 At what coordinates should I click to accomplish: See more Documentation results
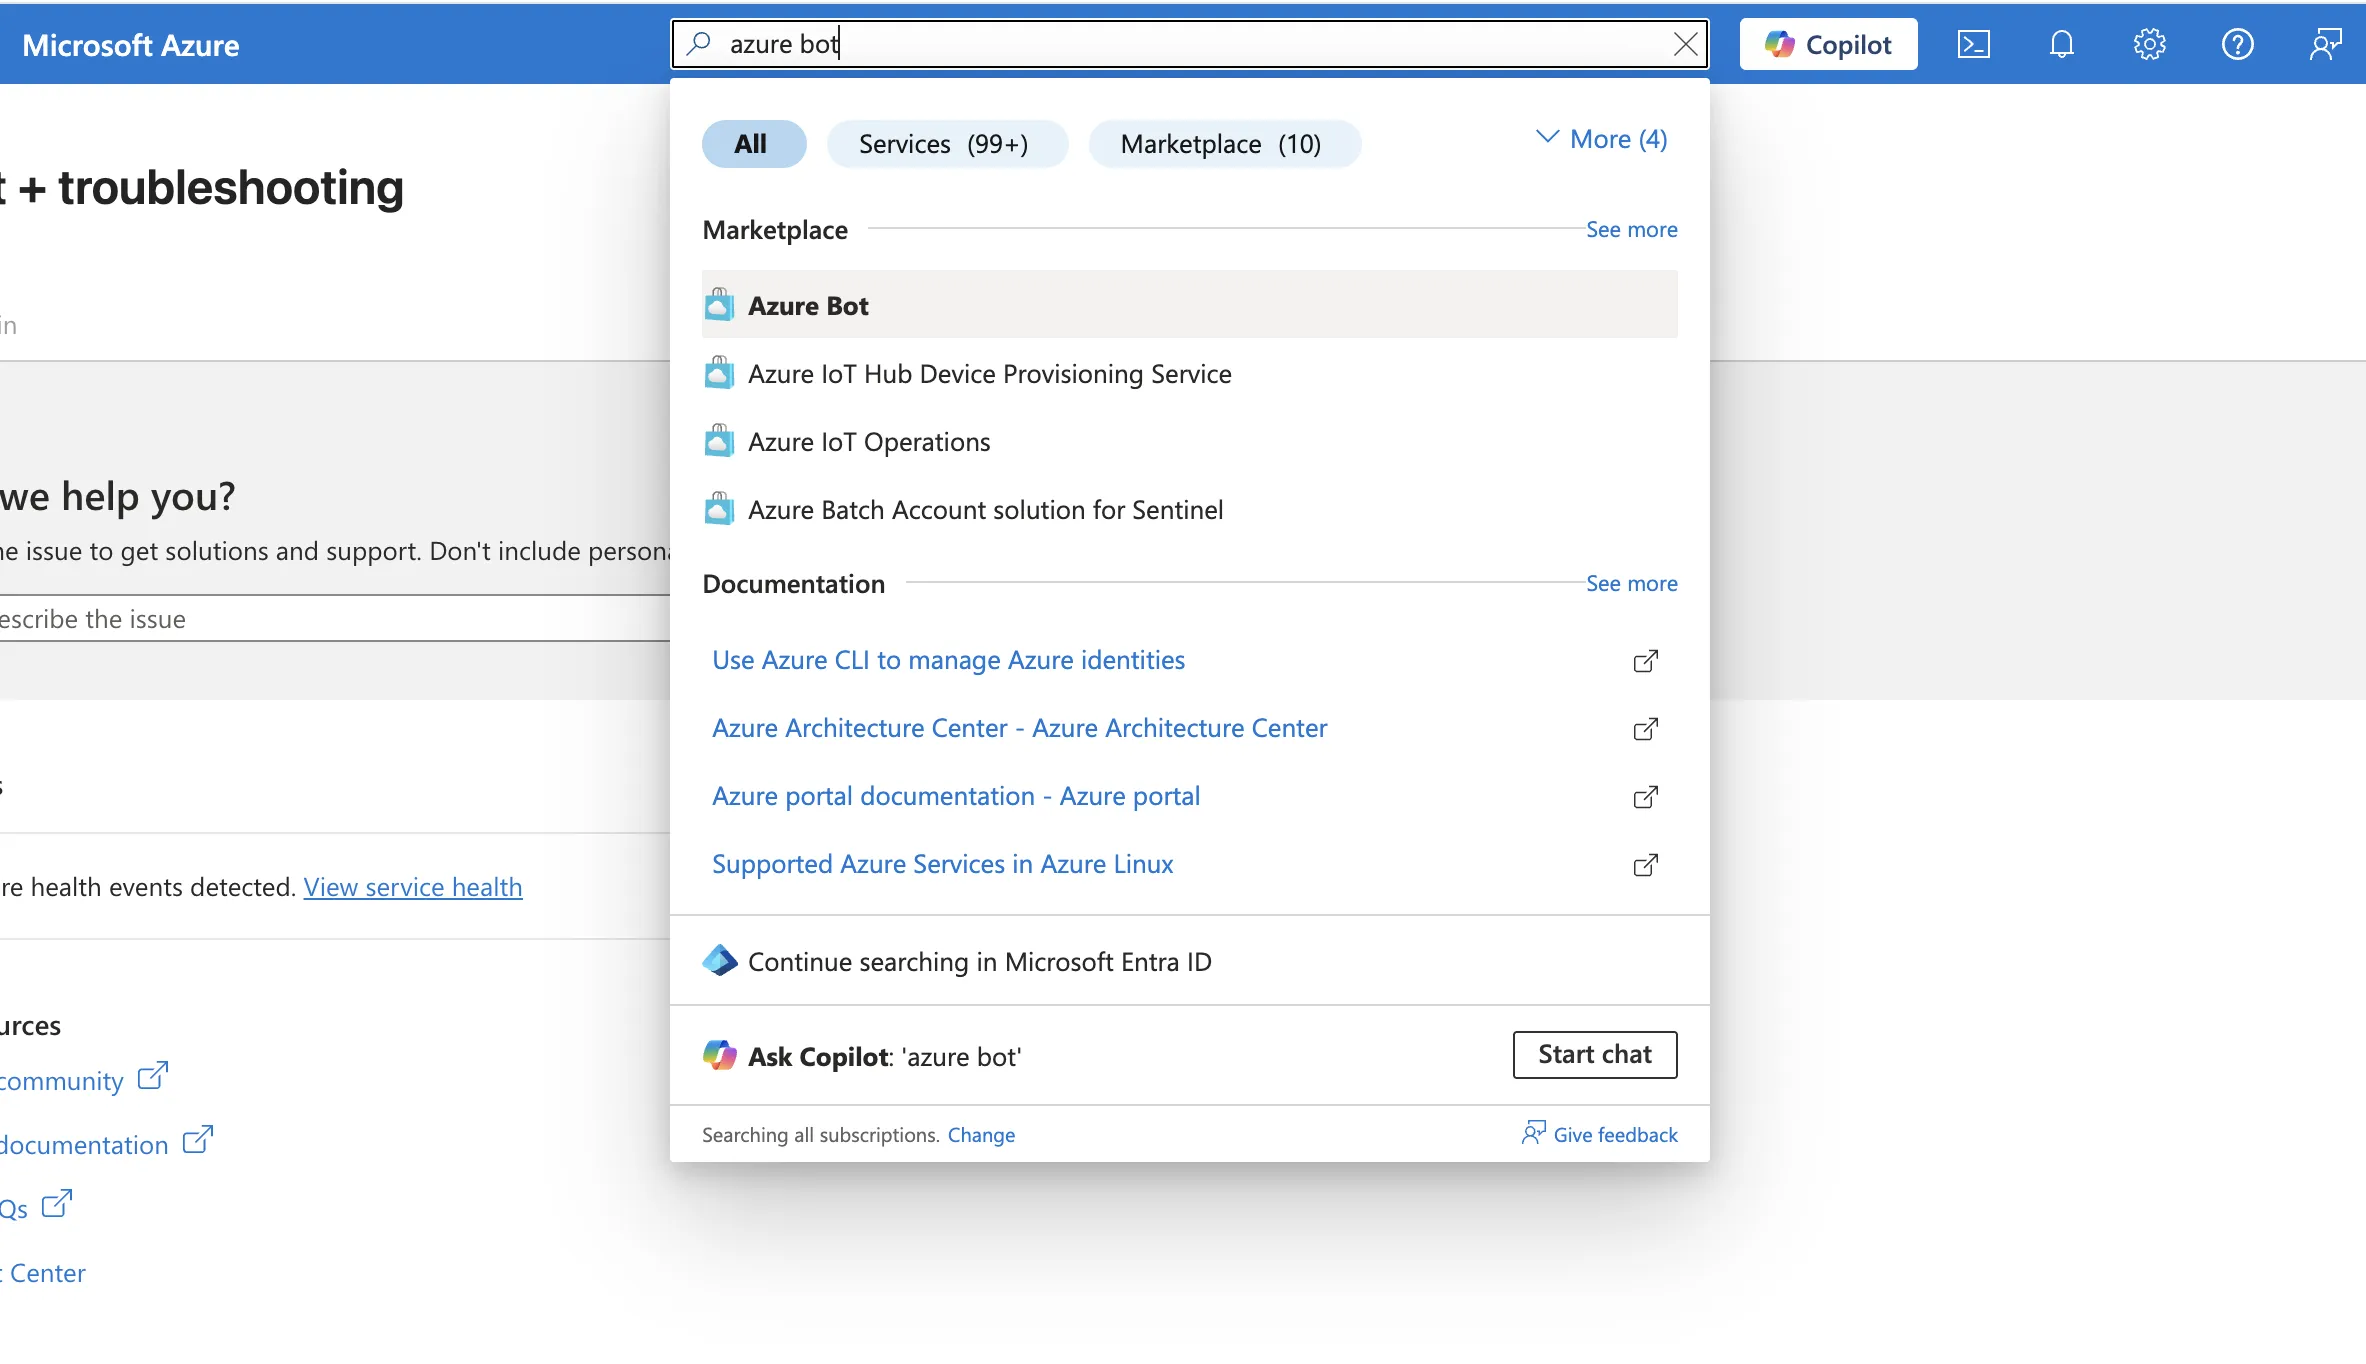click(x=1631, y=583)
